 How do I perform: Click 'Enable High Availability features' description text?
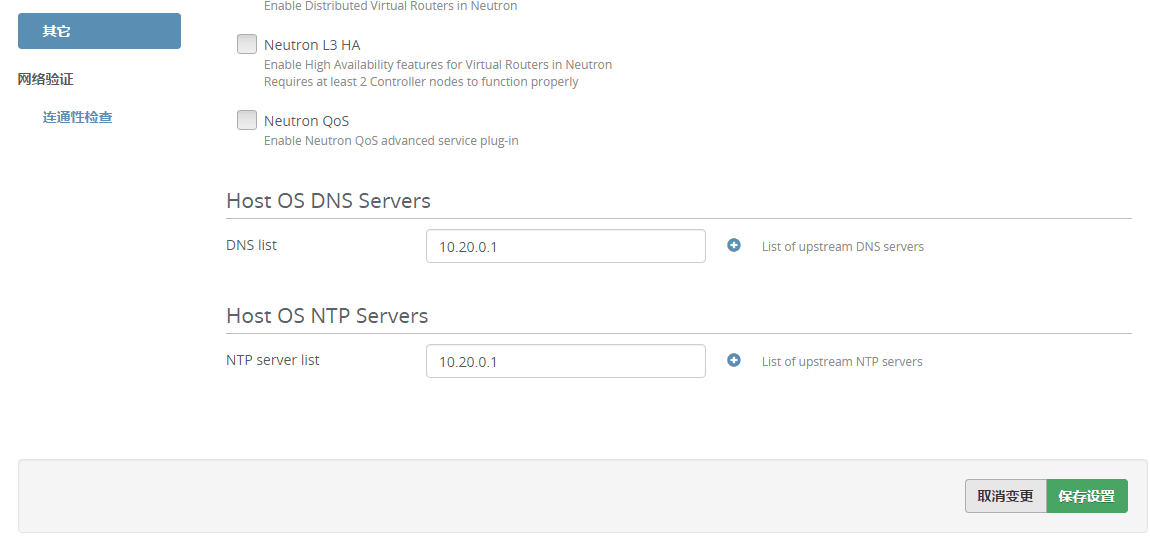(438, 65)
